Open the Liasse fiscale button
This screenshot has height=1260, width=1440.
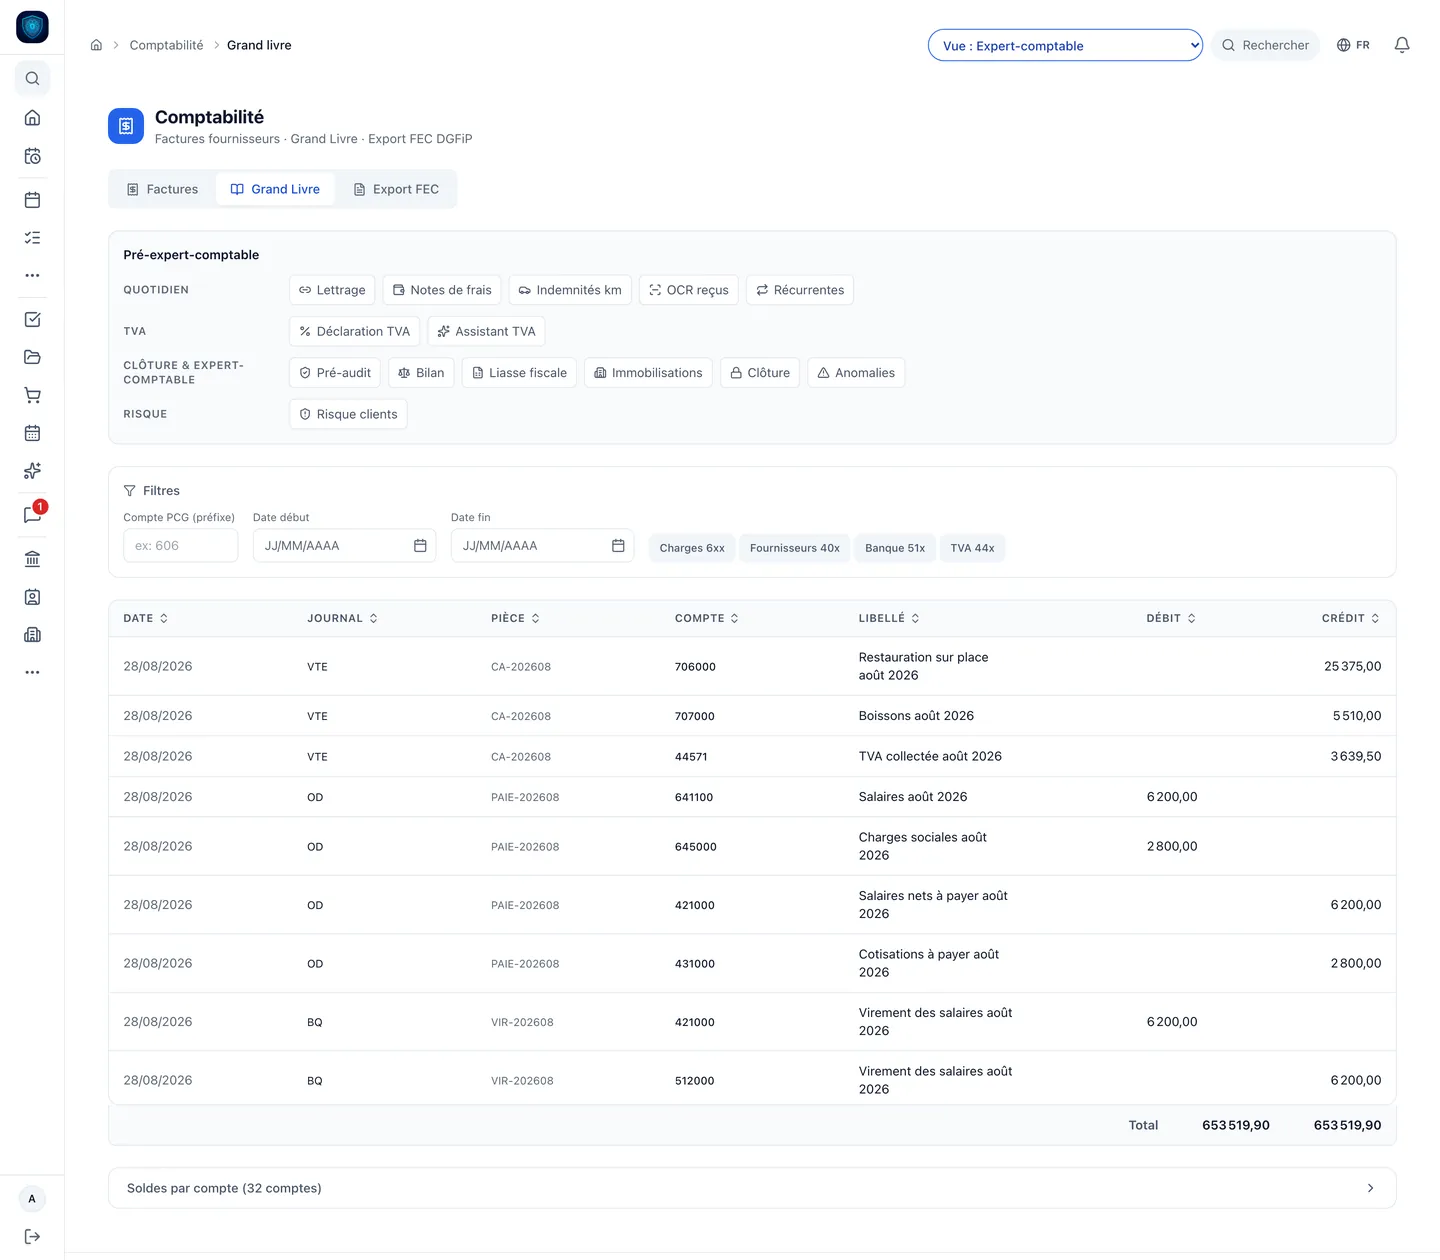pos(519,373)
